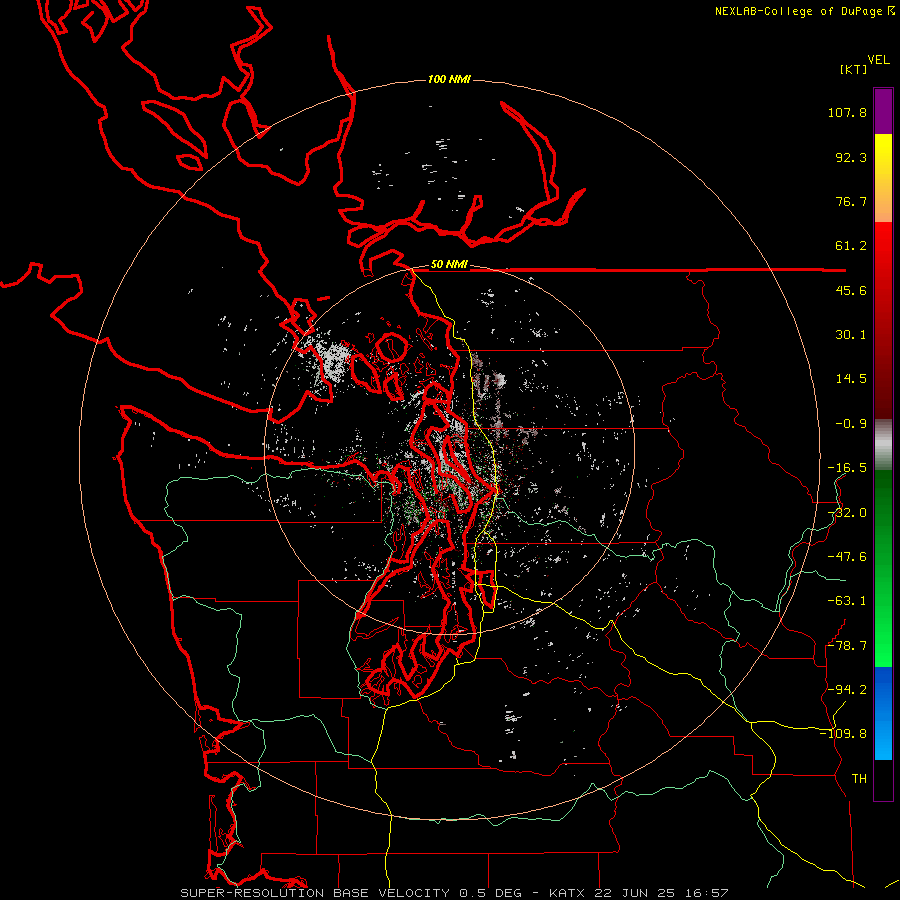The height and width of the screenshot is (900, 900).
Task: Click the -16.5 velocity scale value
Action: coord(847,468)
